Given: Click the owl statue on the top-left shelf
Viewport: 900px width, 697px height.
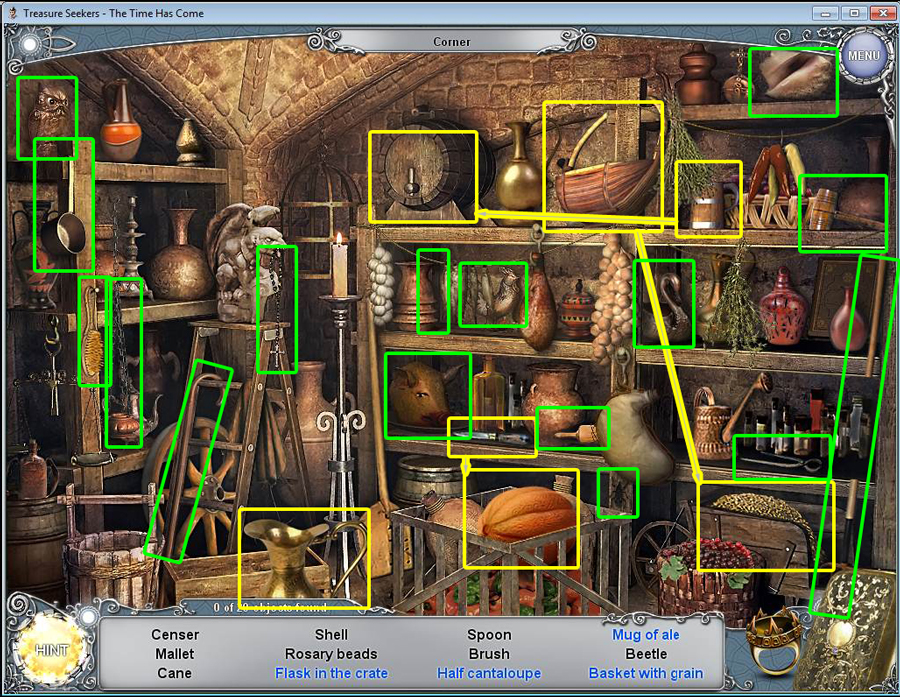Looking at the screenshot, I should (x=47, y=113).
